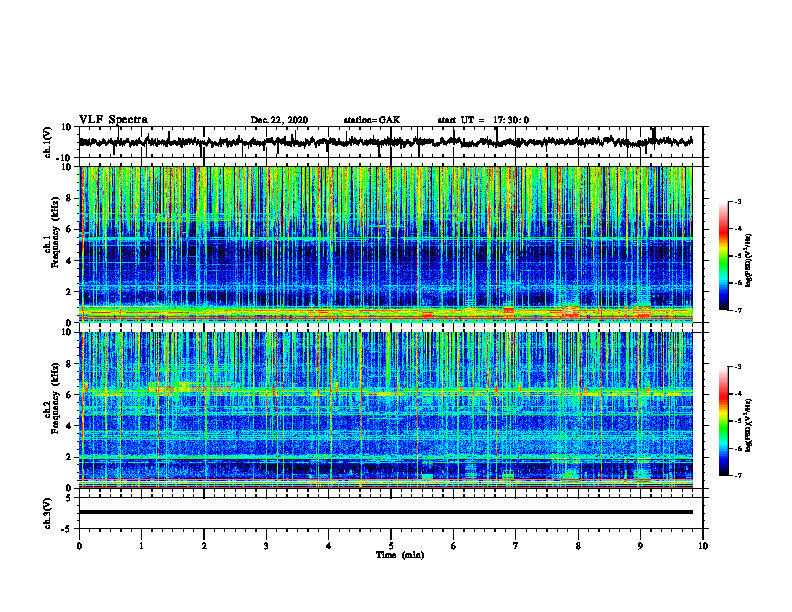
Task: Click the ch.1 color bar log(PSD) label
Action: tap(748, 261)
